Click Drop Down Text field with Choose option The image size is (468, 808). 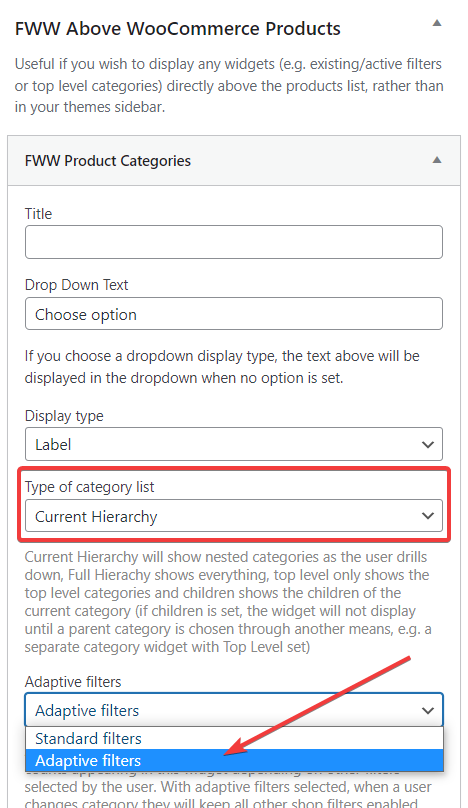click(233, 314)
